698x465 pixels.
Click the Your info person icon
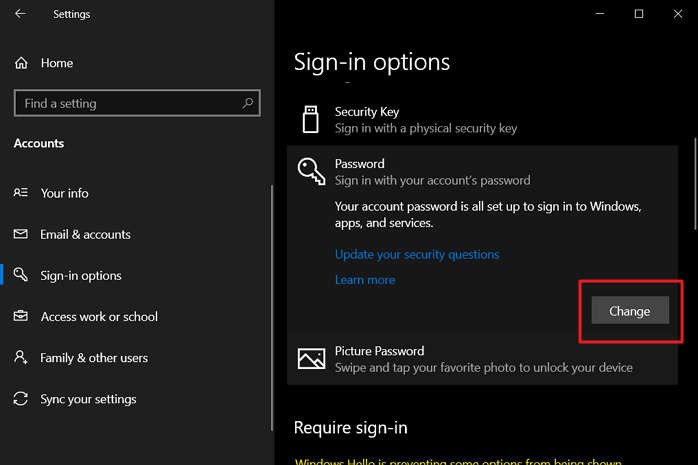click(21, 193)
